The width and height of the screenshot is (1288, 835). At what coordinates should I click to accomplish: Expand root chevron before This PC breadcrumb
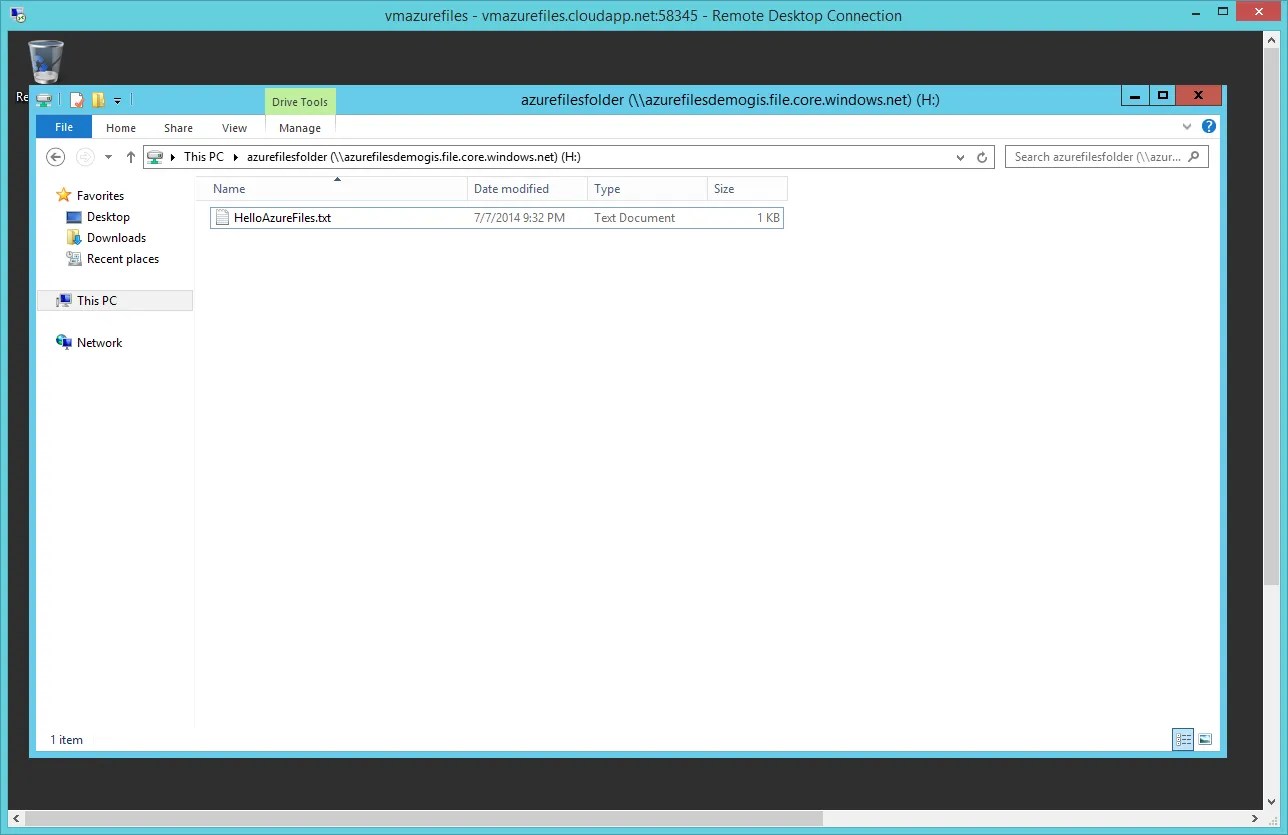tap(174, 157)
